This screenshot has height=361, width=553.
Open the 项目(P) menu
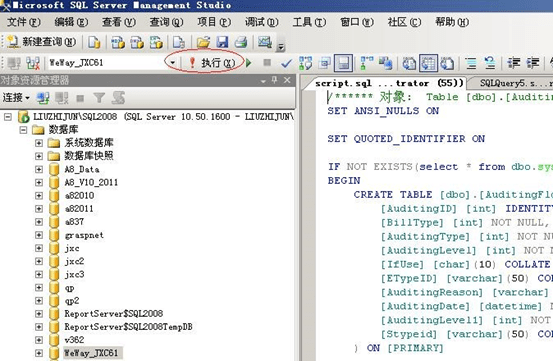click(x=214, y=22)
